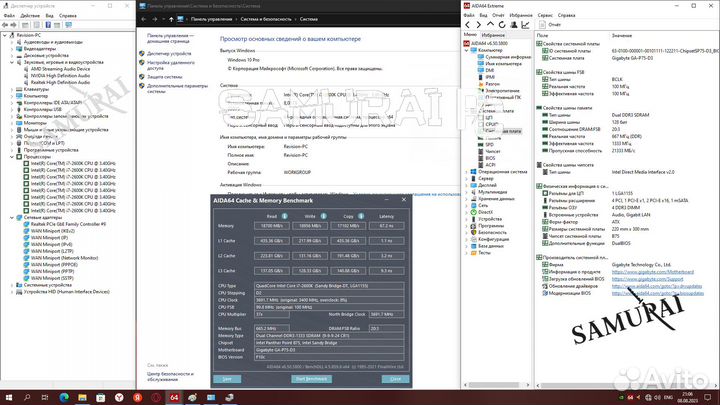Open gigabyte.com Motherboard link in AIDA64
The image size is (720, 405).
(652, 272)
